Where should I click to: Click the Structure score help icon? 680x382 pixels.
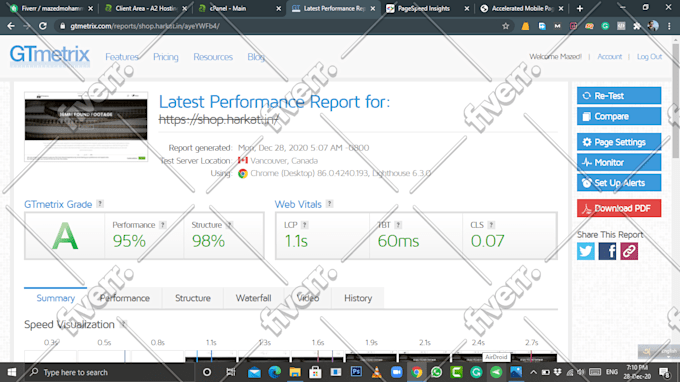[229, 225]
